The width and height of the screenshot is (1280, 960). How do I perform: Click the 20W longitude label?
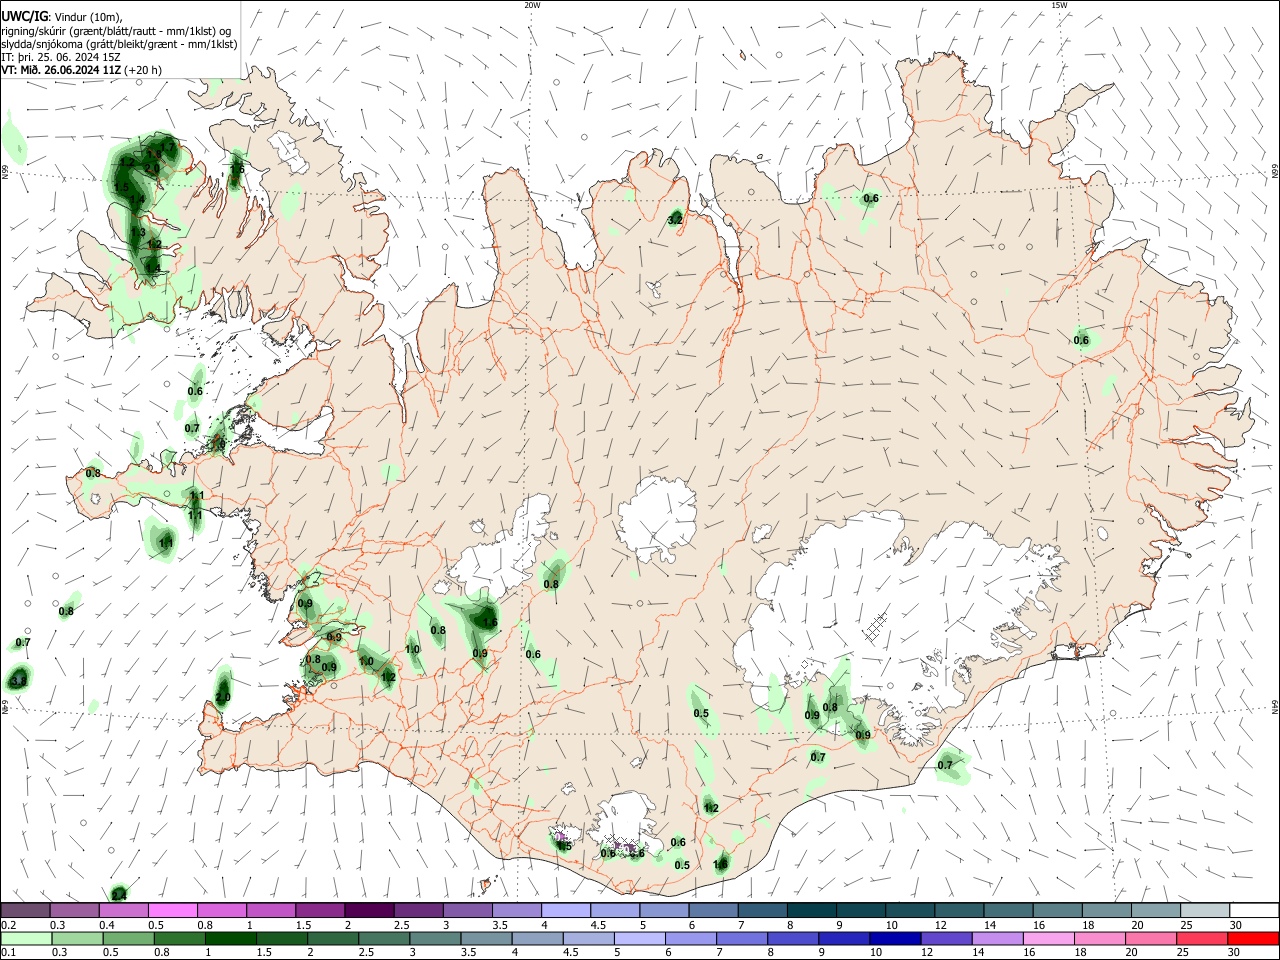[x=532, y=5]
